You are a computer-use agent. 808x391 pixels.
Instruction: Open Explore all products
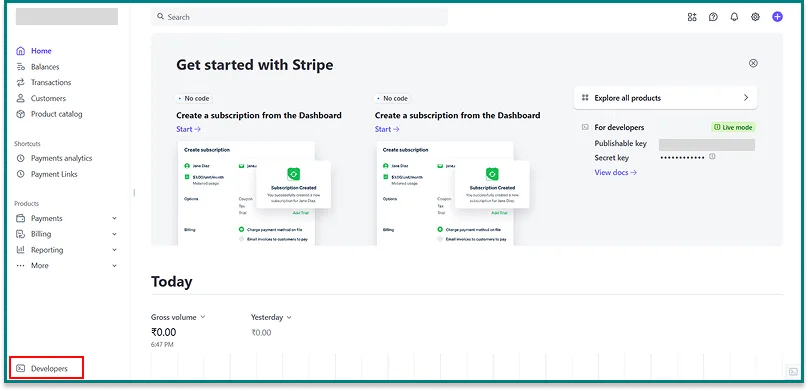665,98
